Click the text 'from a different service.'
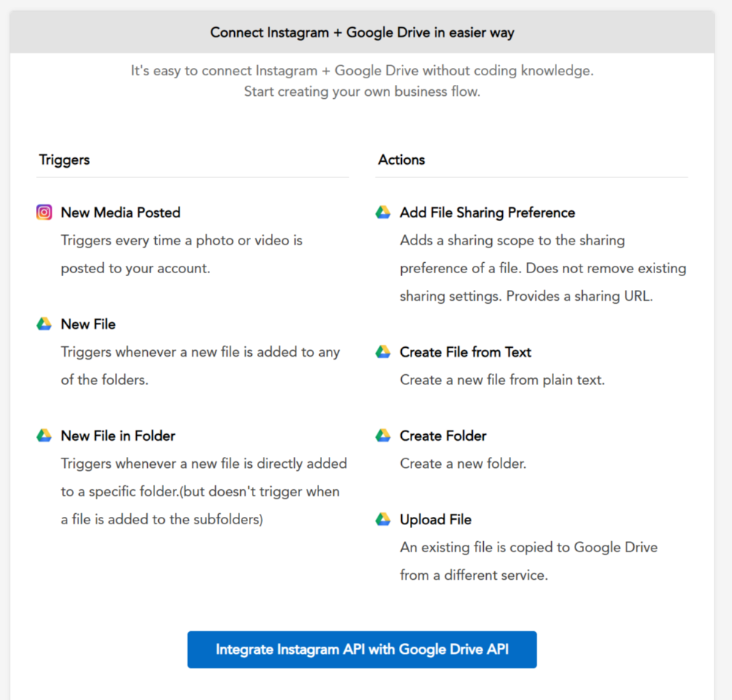Screen dimensions: 732x700 coord(474,575)
